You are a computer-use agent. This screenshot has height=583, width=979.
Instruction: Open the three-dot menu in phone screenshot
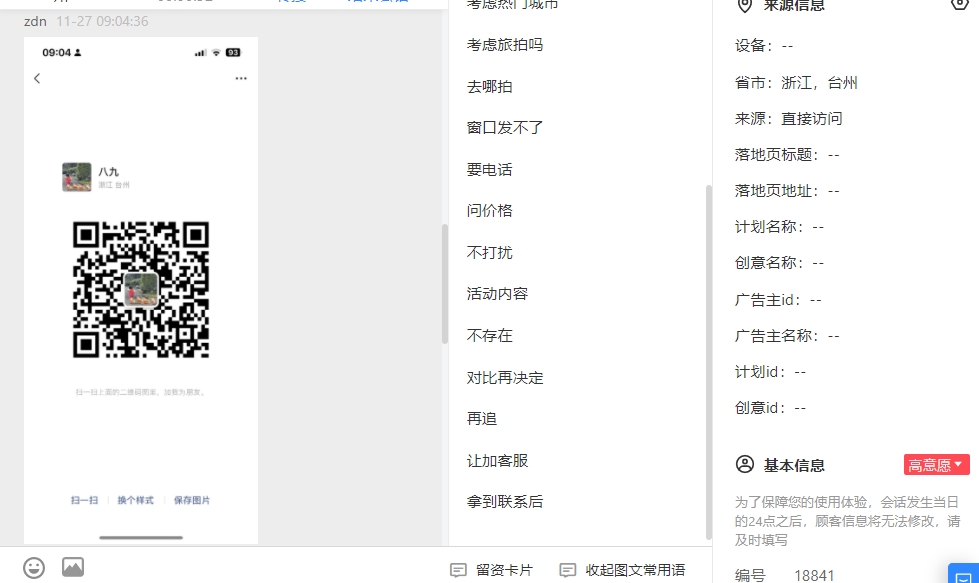pyautogui.click(x=241, y=78)
